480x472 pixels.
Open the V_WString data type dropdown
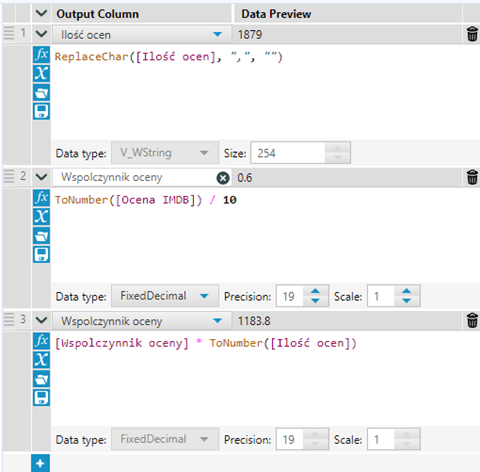point(165,153)
